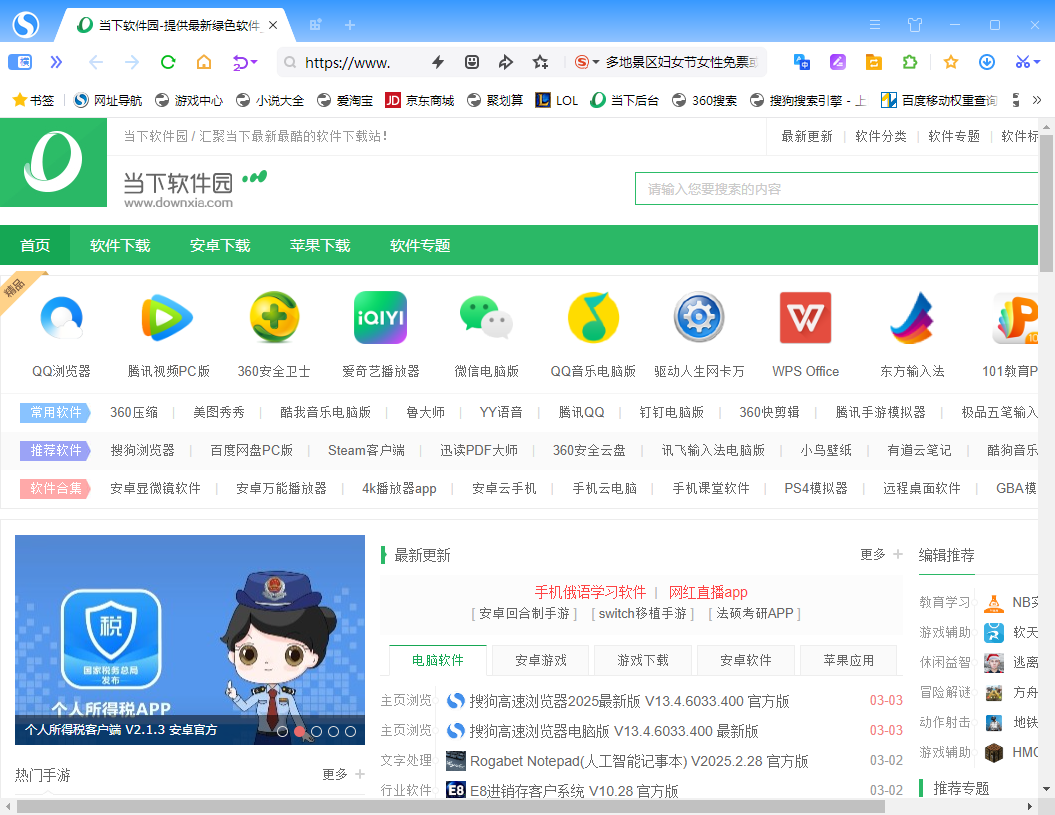Click the 当下软件园 site logo

pyautogui.click(x=53, y=162)
